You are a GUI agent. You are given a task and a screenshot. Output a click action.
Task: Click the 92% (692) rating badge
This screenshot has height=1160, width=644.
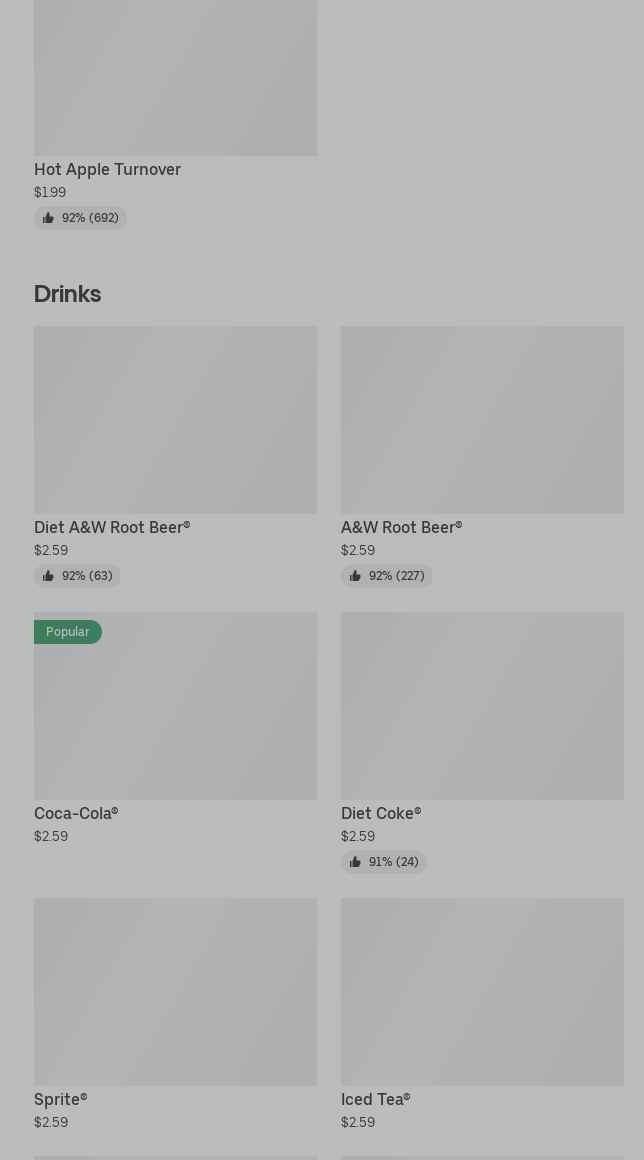coord(81,218)
